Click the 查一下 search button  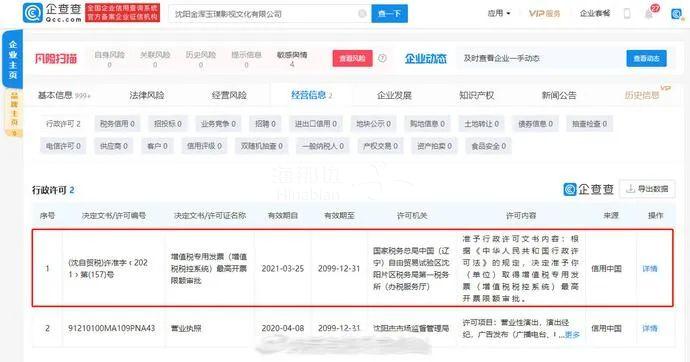[x=389, y=14]
